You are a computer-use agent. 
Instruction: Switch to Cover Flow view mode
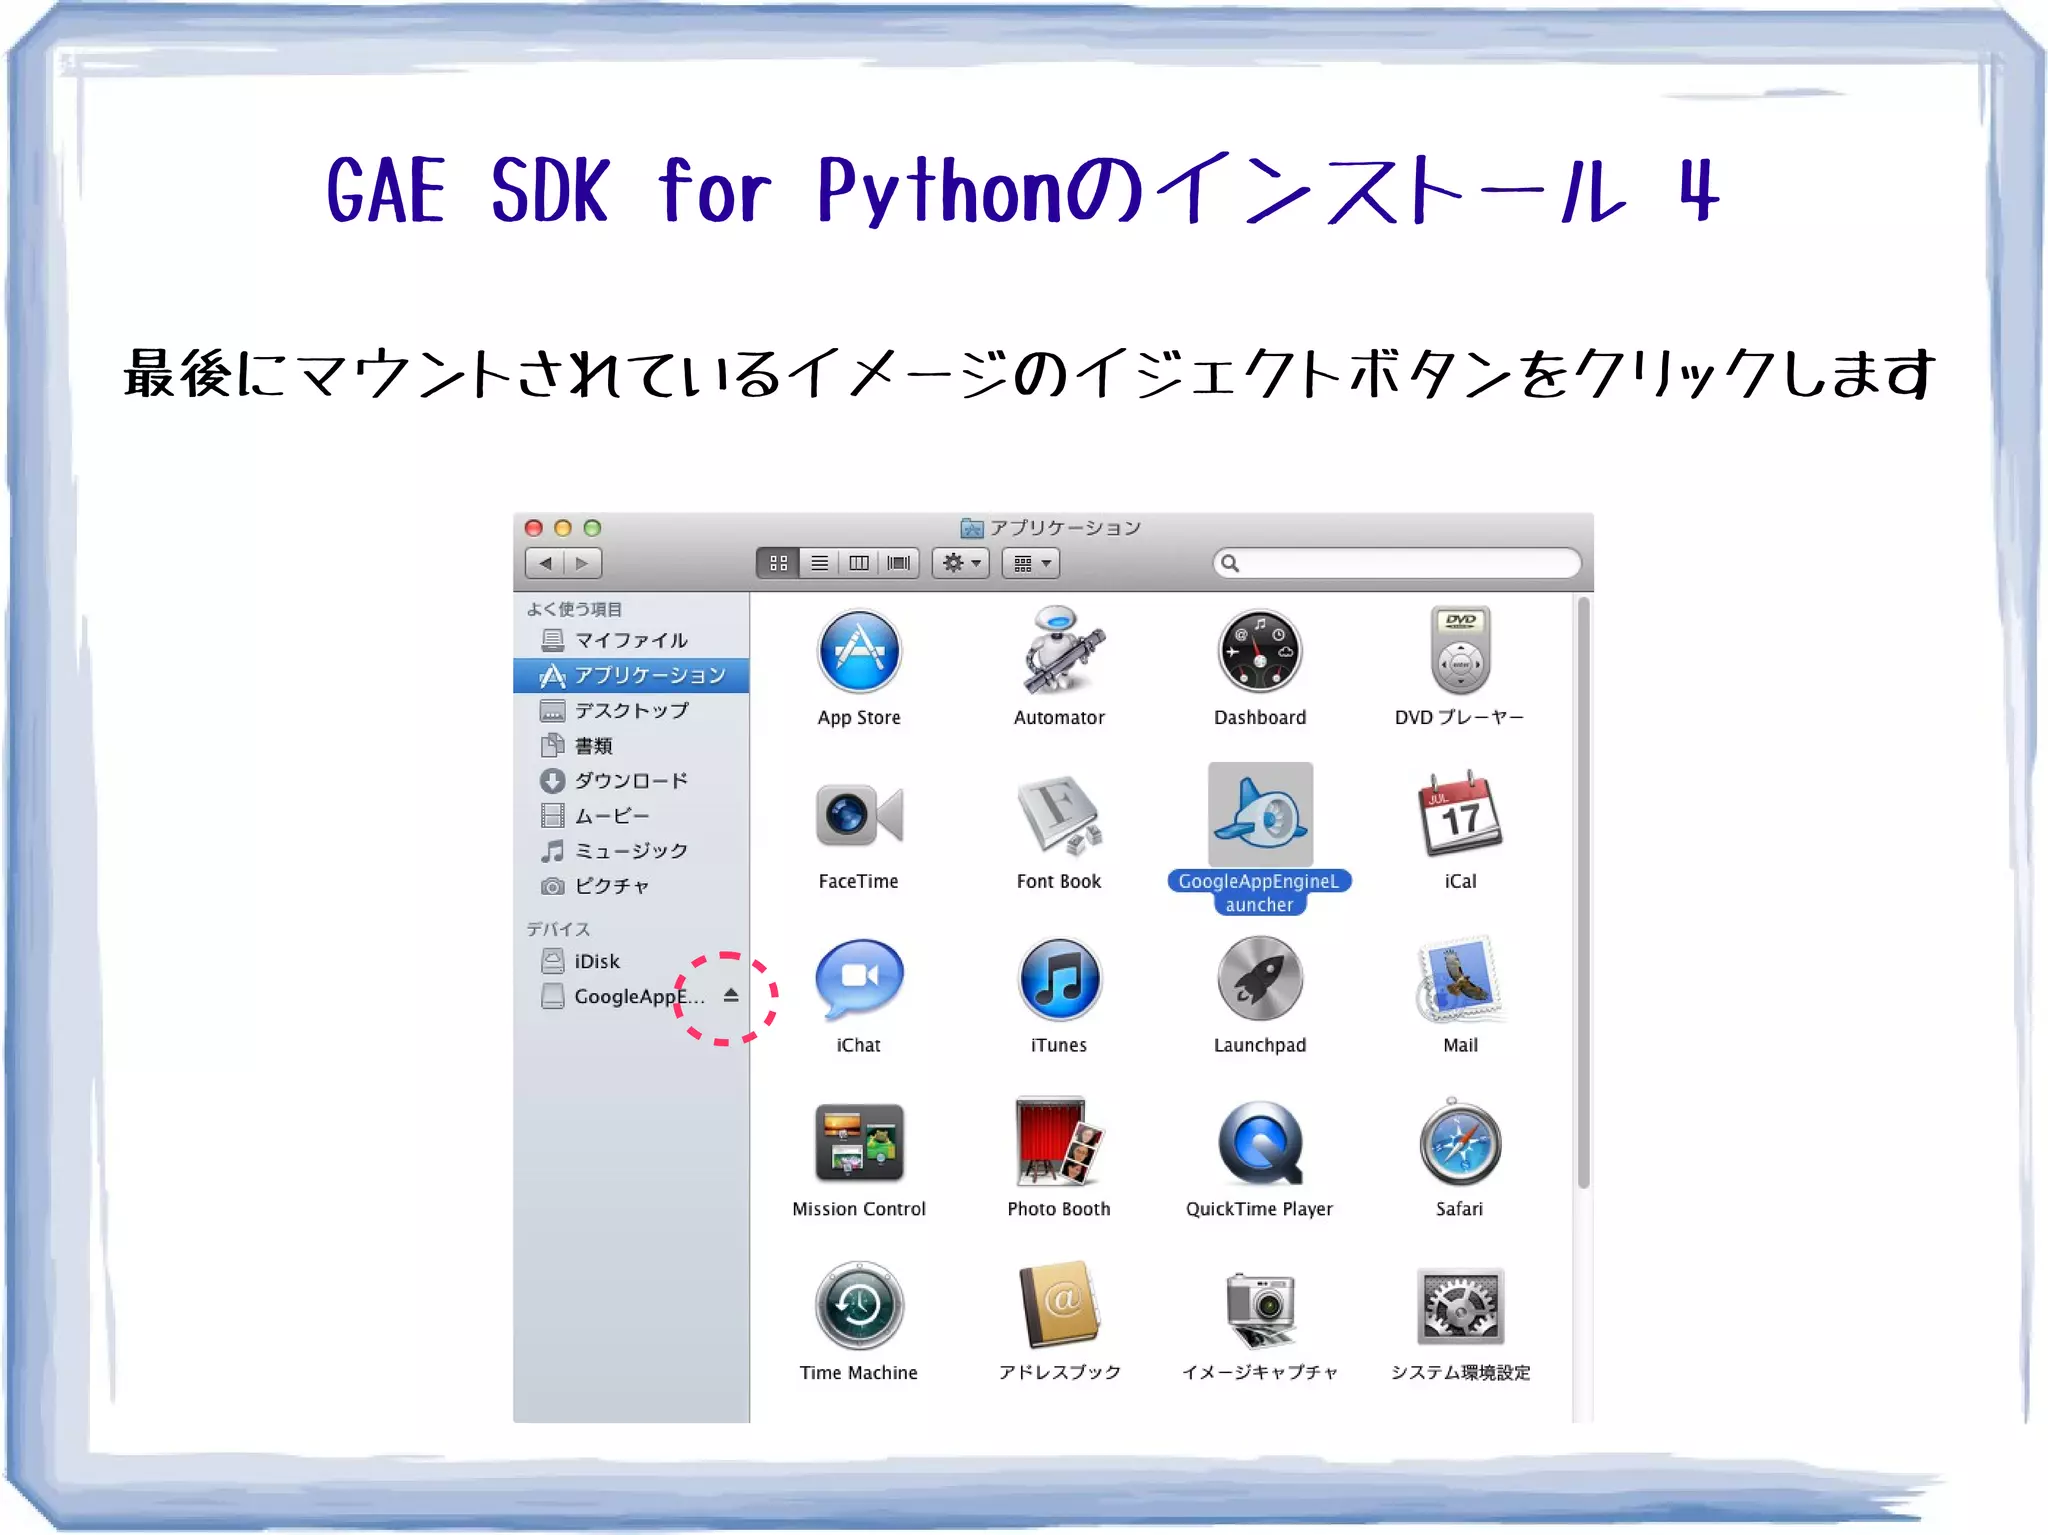899,563
